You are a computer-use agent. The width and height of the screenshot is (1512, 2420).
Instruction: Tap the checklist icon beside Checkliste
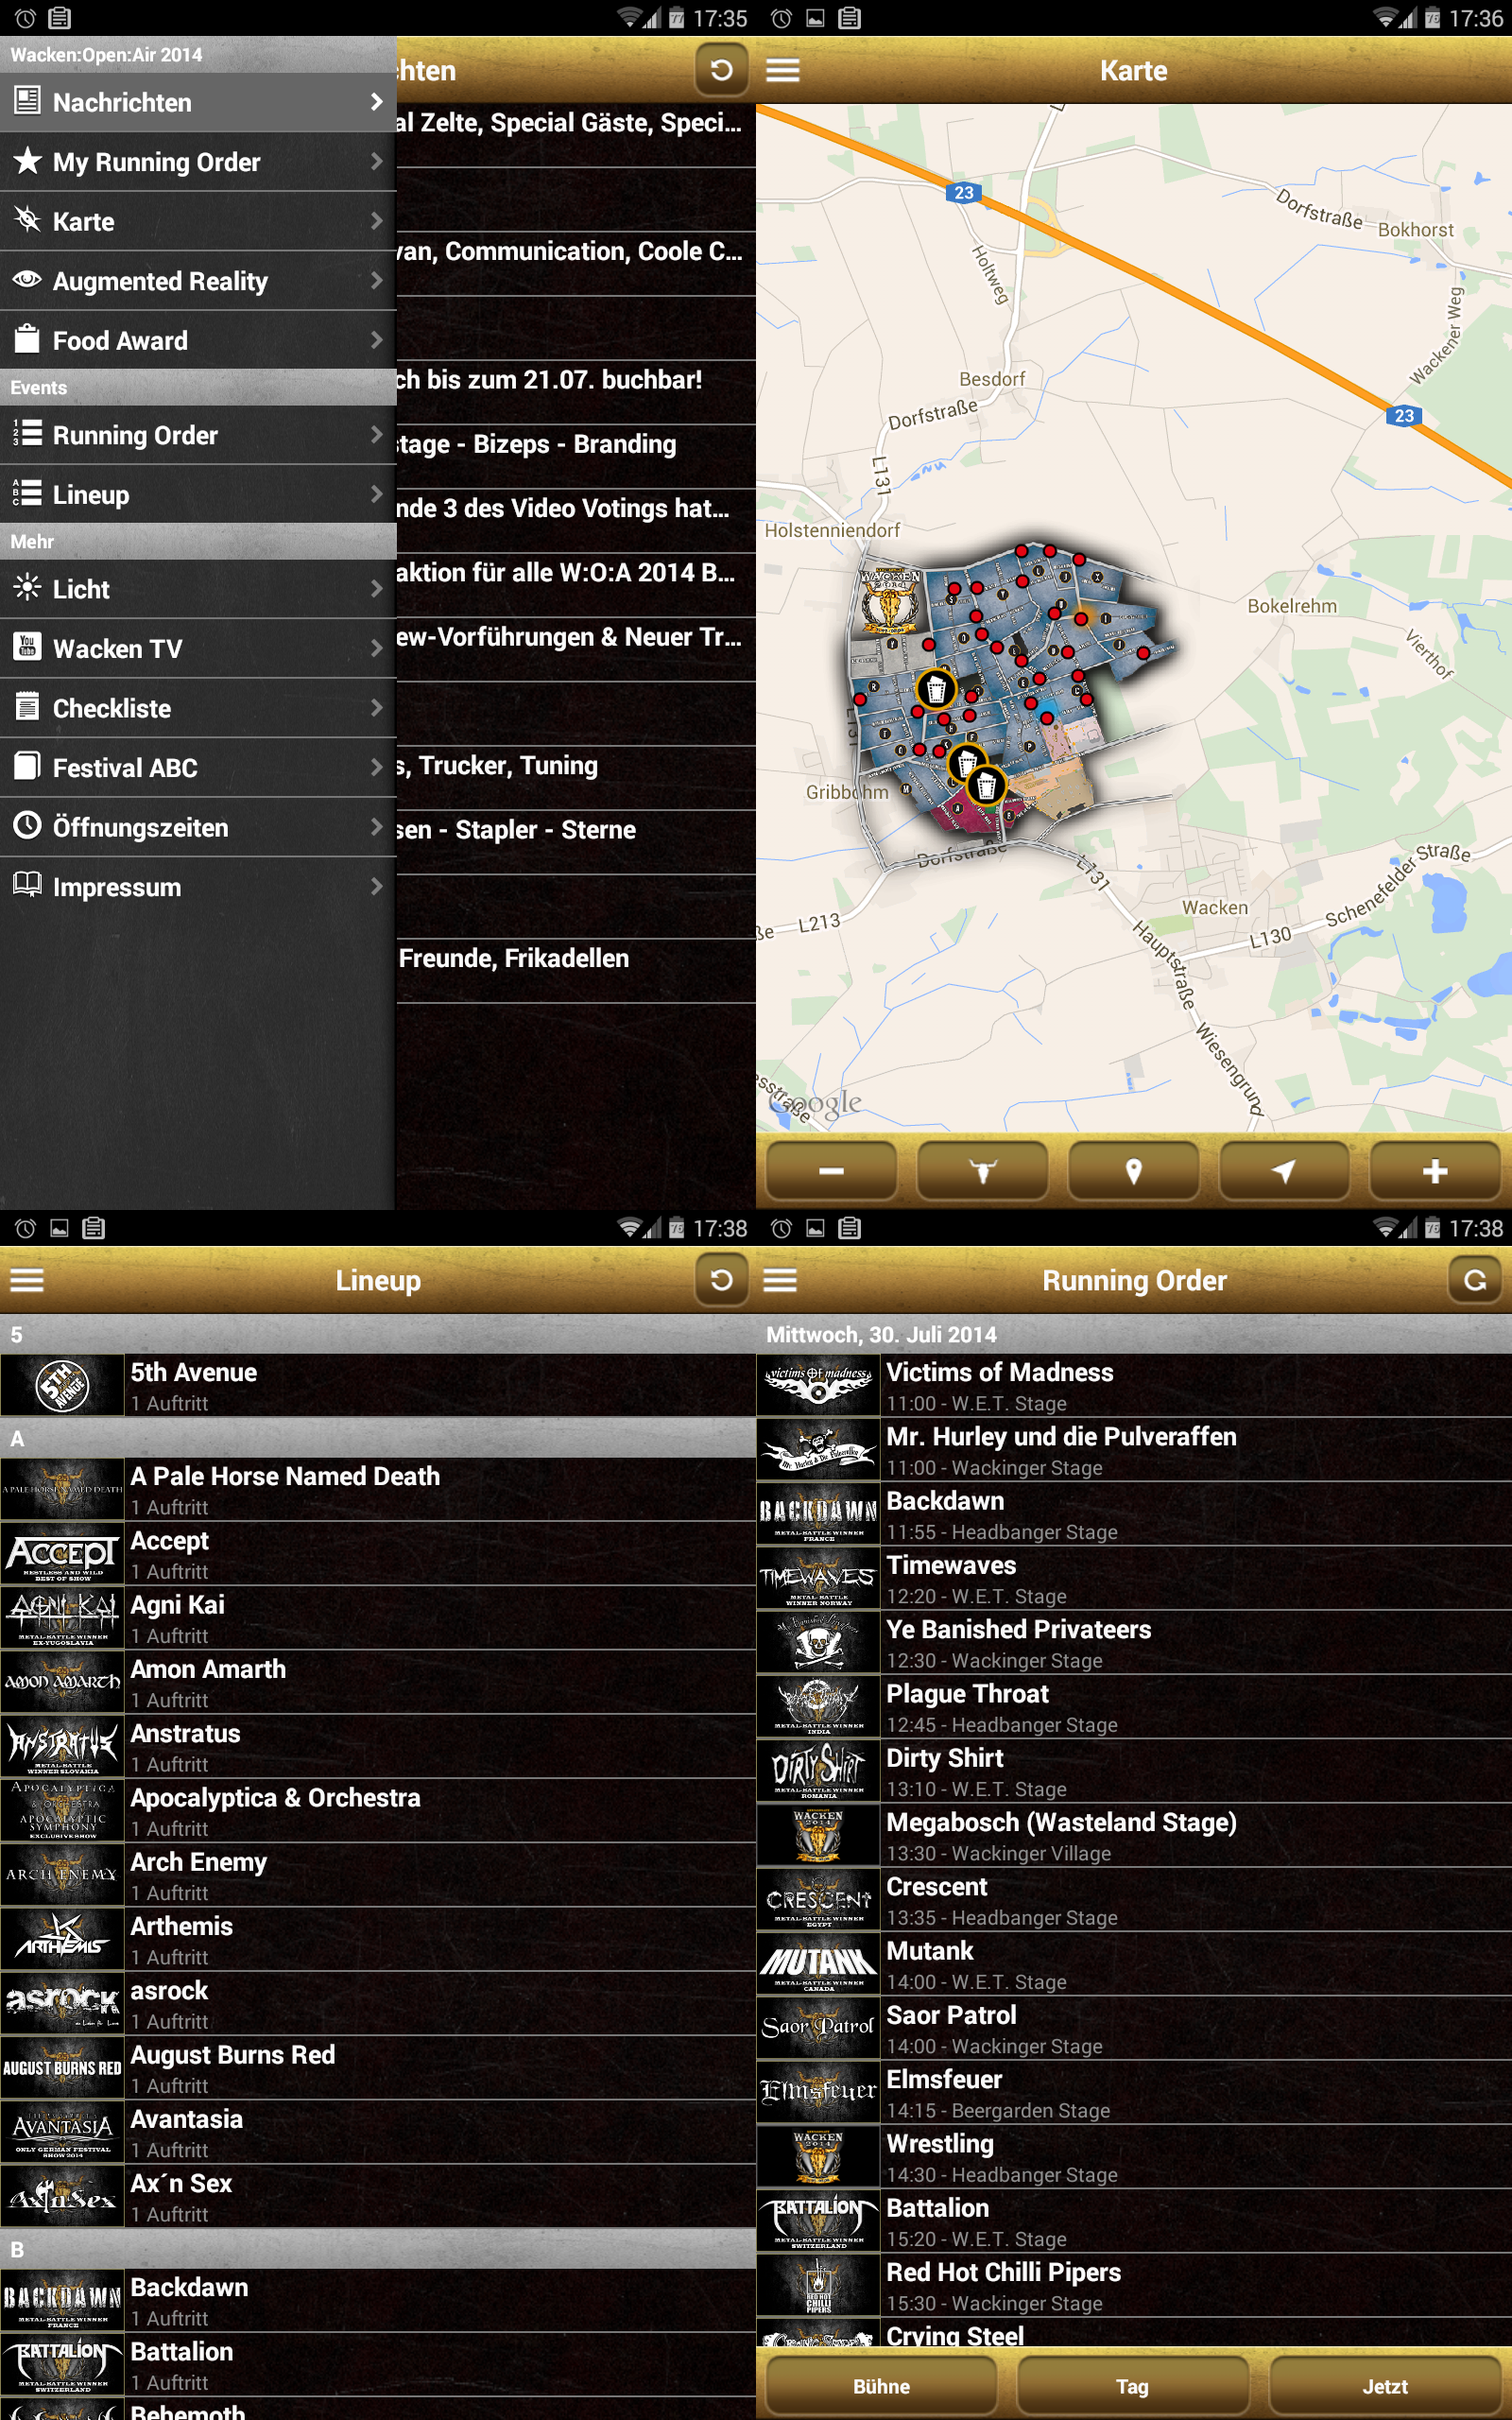coord(27,706)
